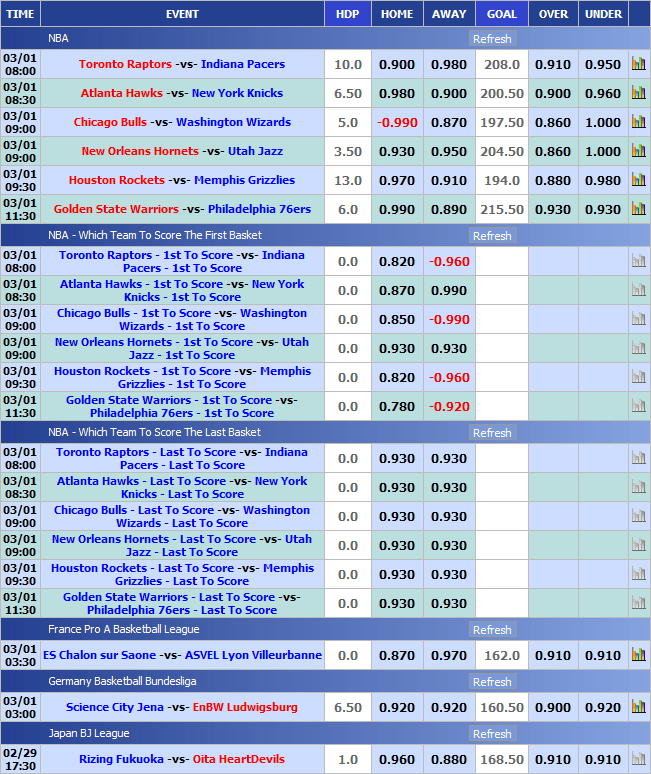Refresh the NBA odds section
Viewport: 651px width, 774px height.
tap(492, 39)
